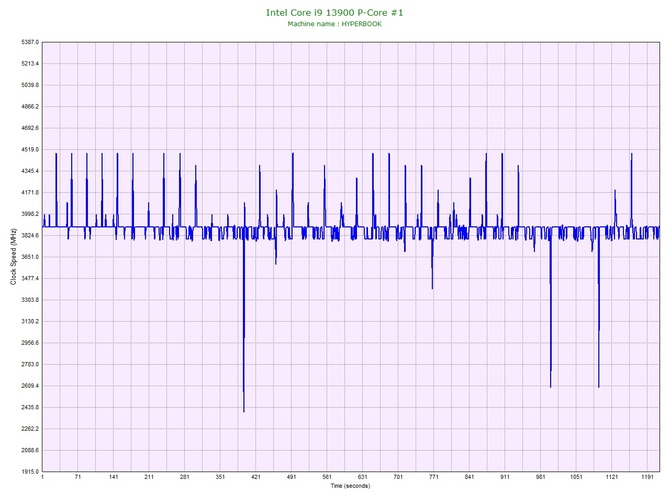Click the x-axis tick label 911
670x503 pixels.
[x=505, y=477]
